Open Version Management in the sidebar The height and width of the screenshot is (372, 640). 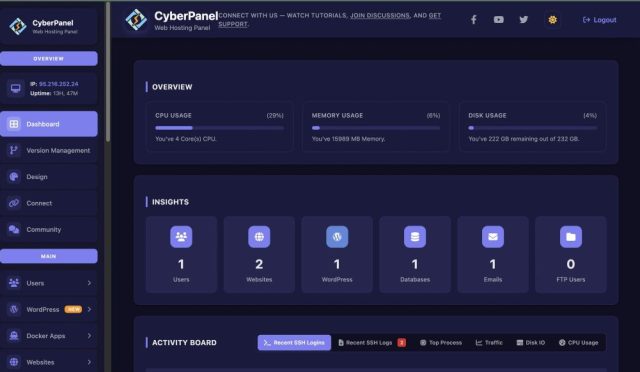pos(49,150)
